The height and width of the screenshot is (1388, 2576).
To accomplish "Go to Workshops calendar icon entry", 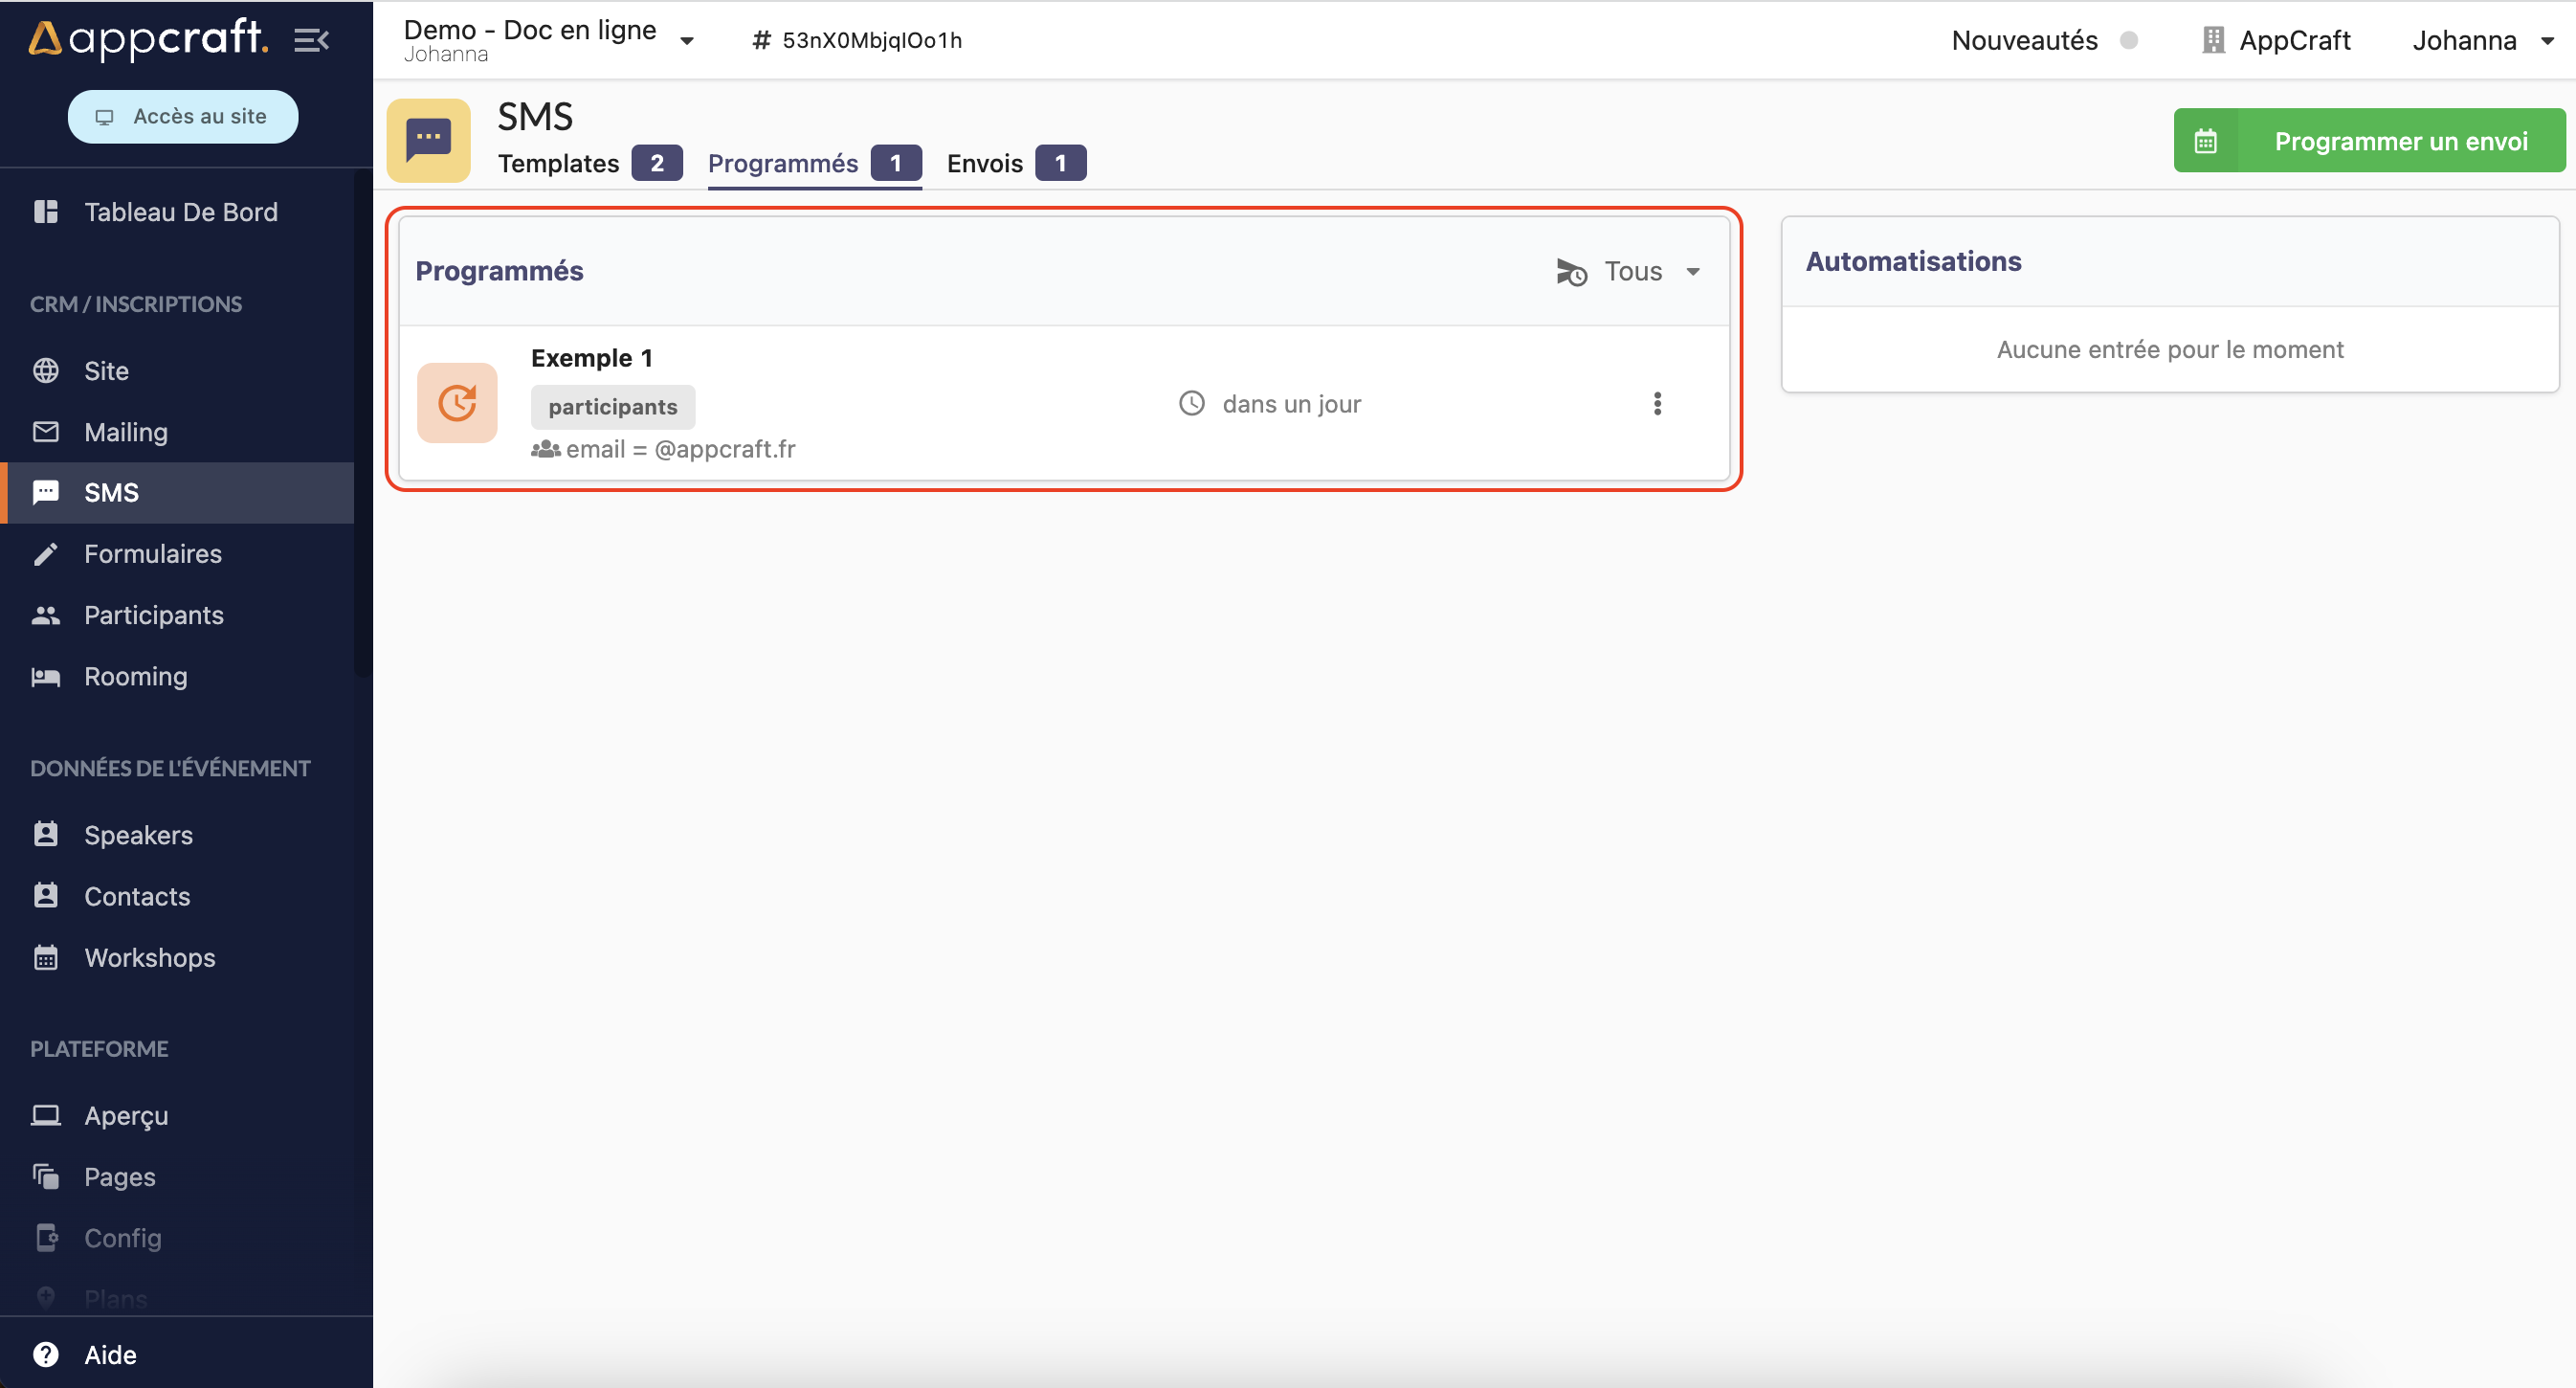I will pos(47,958).
